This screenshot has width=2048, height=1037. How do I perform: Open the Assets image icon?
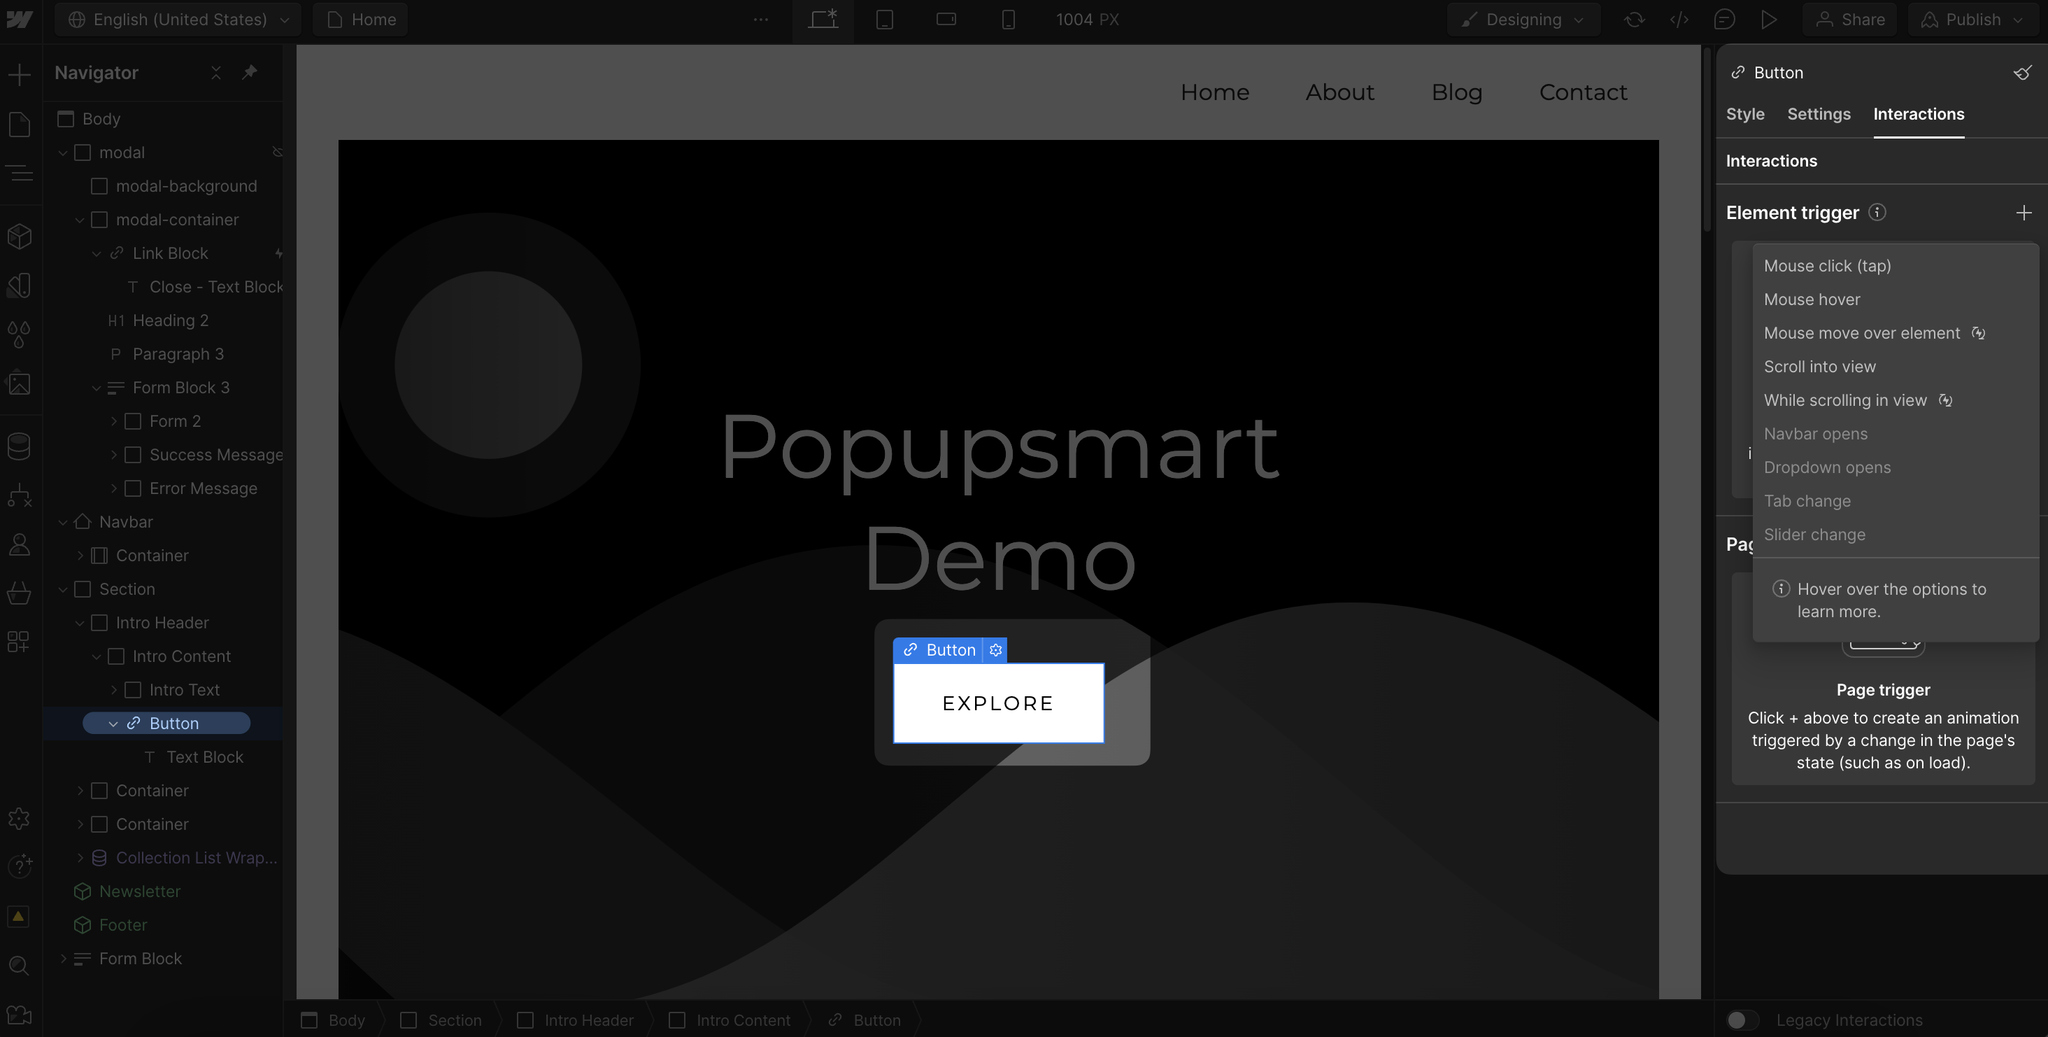(19, 384)
